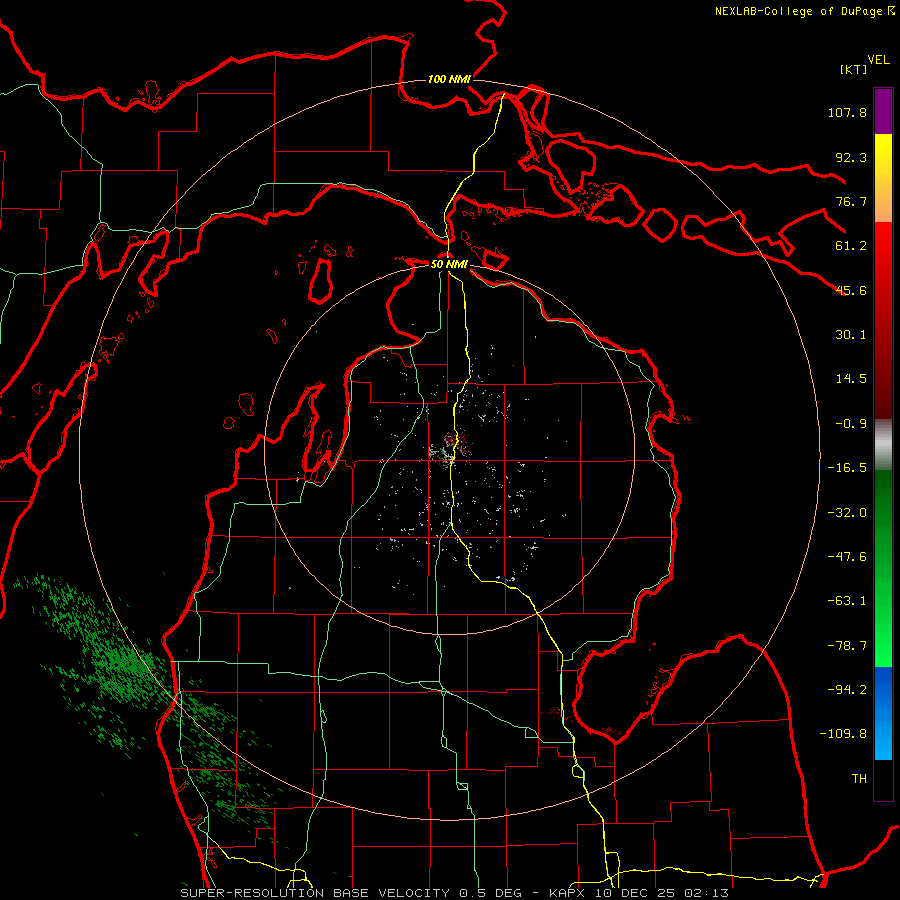
Task: Click the 92.3 velocity scale value
Action: click(851, 157)
